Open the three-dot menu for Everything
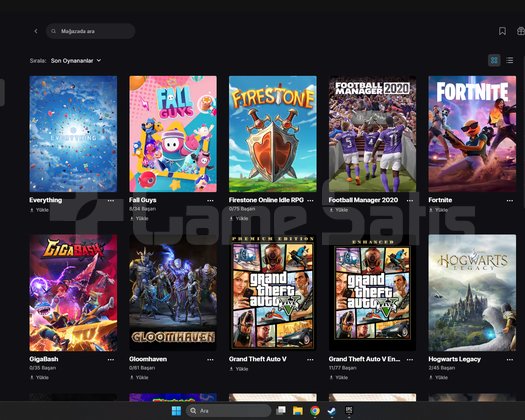This screenshot has width=525, height=420. (x=111, y=201)
